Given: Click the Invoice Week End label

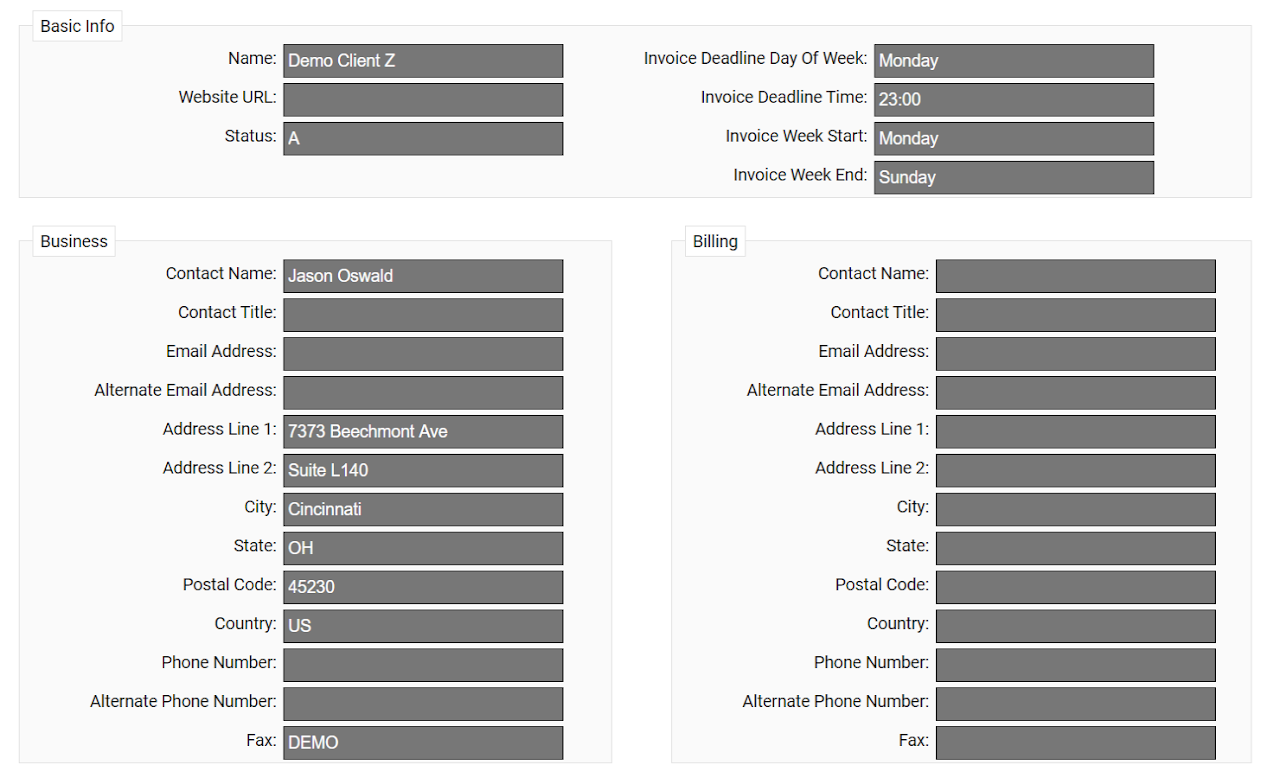Looking at the screenshot, I should [x=800, y=175].
